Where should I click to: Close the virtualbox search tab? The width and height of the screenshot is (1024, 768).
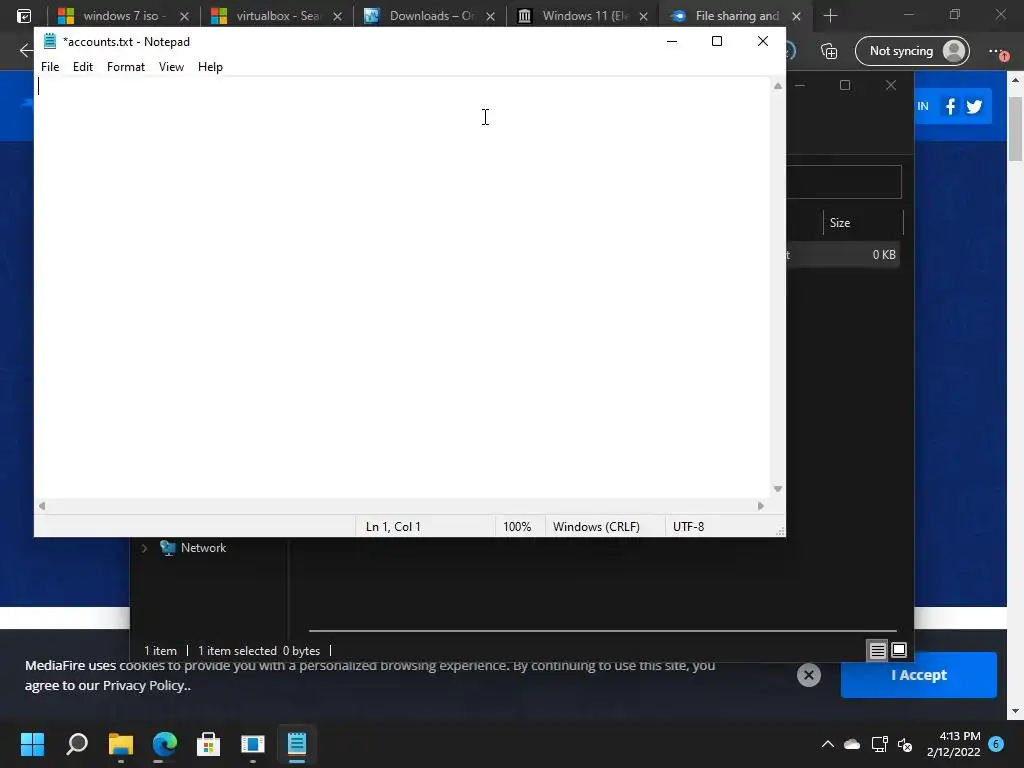tap(338, 16)
